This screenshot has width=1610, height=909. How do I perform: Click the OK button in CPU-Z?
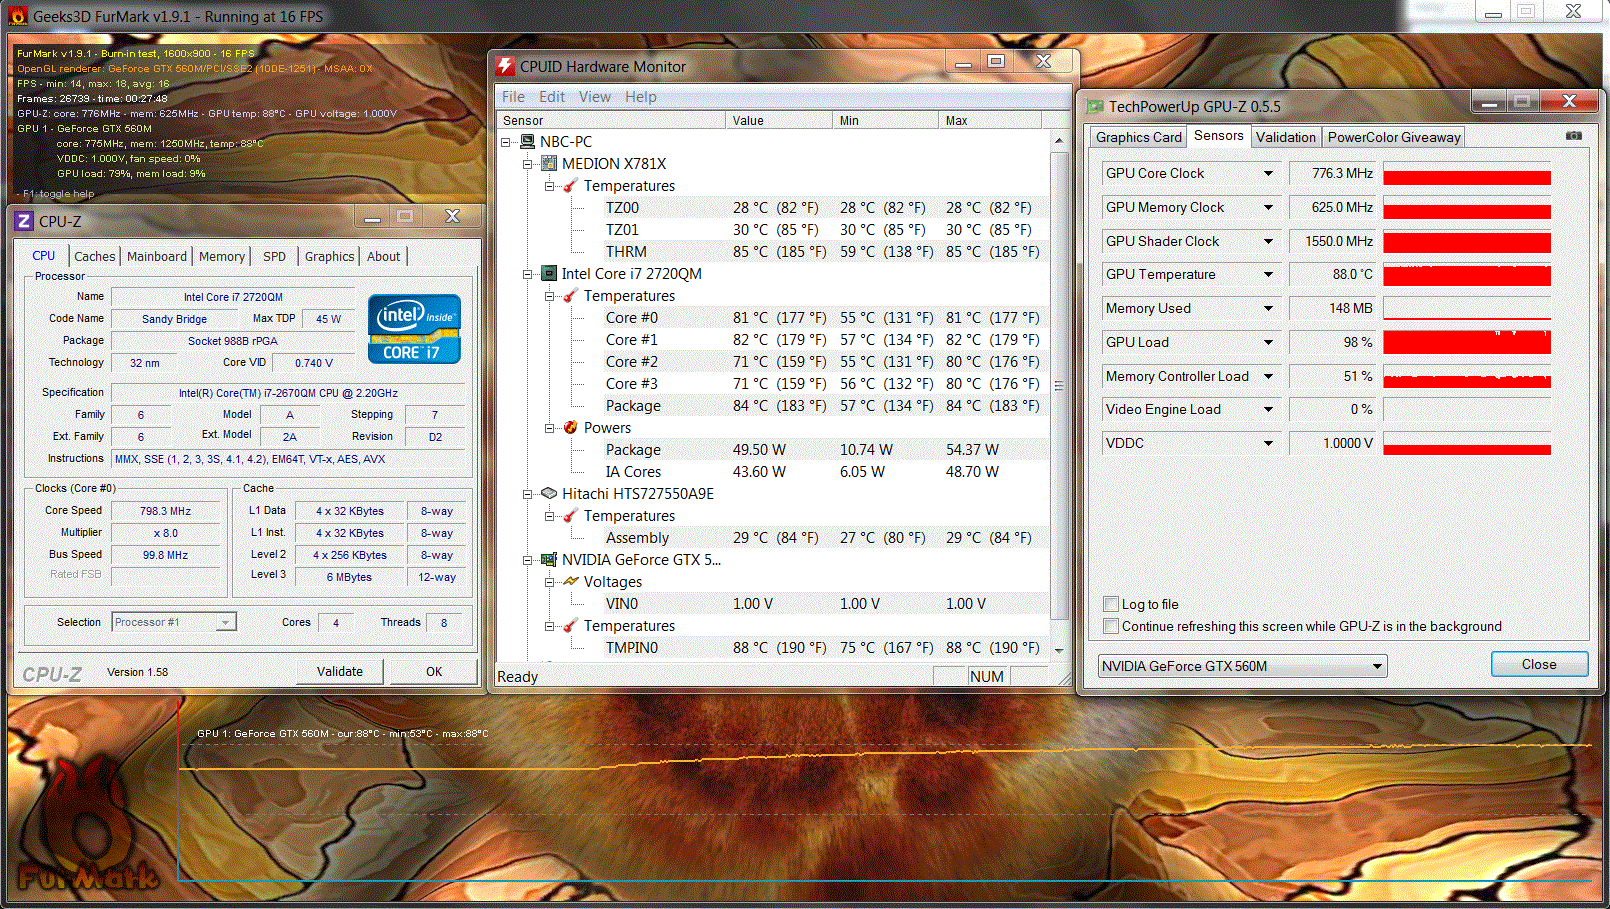click(x=434, y=672)
